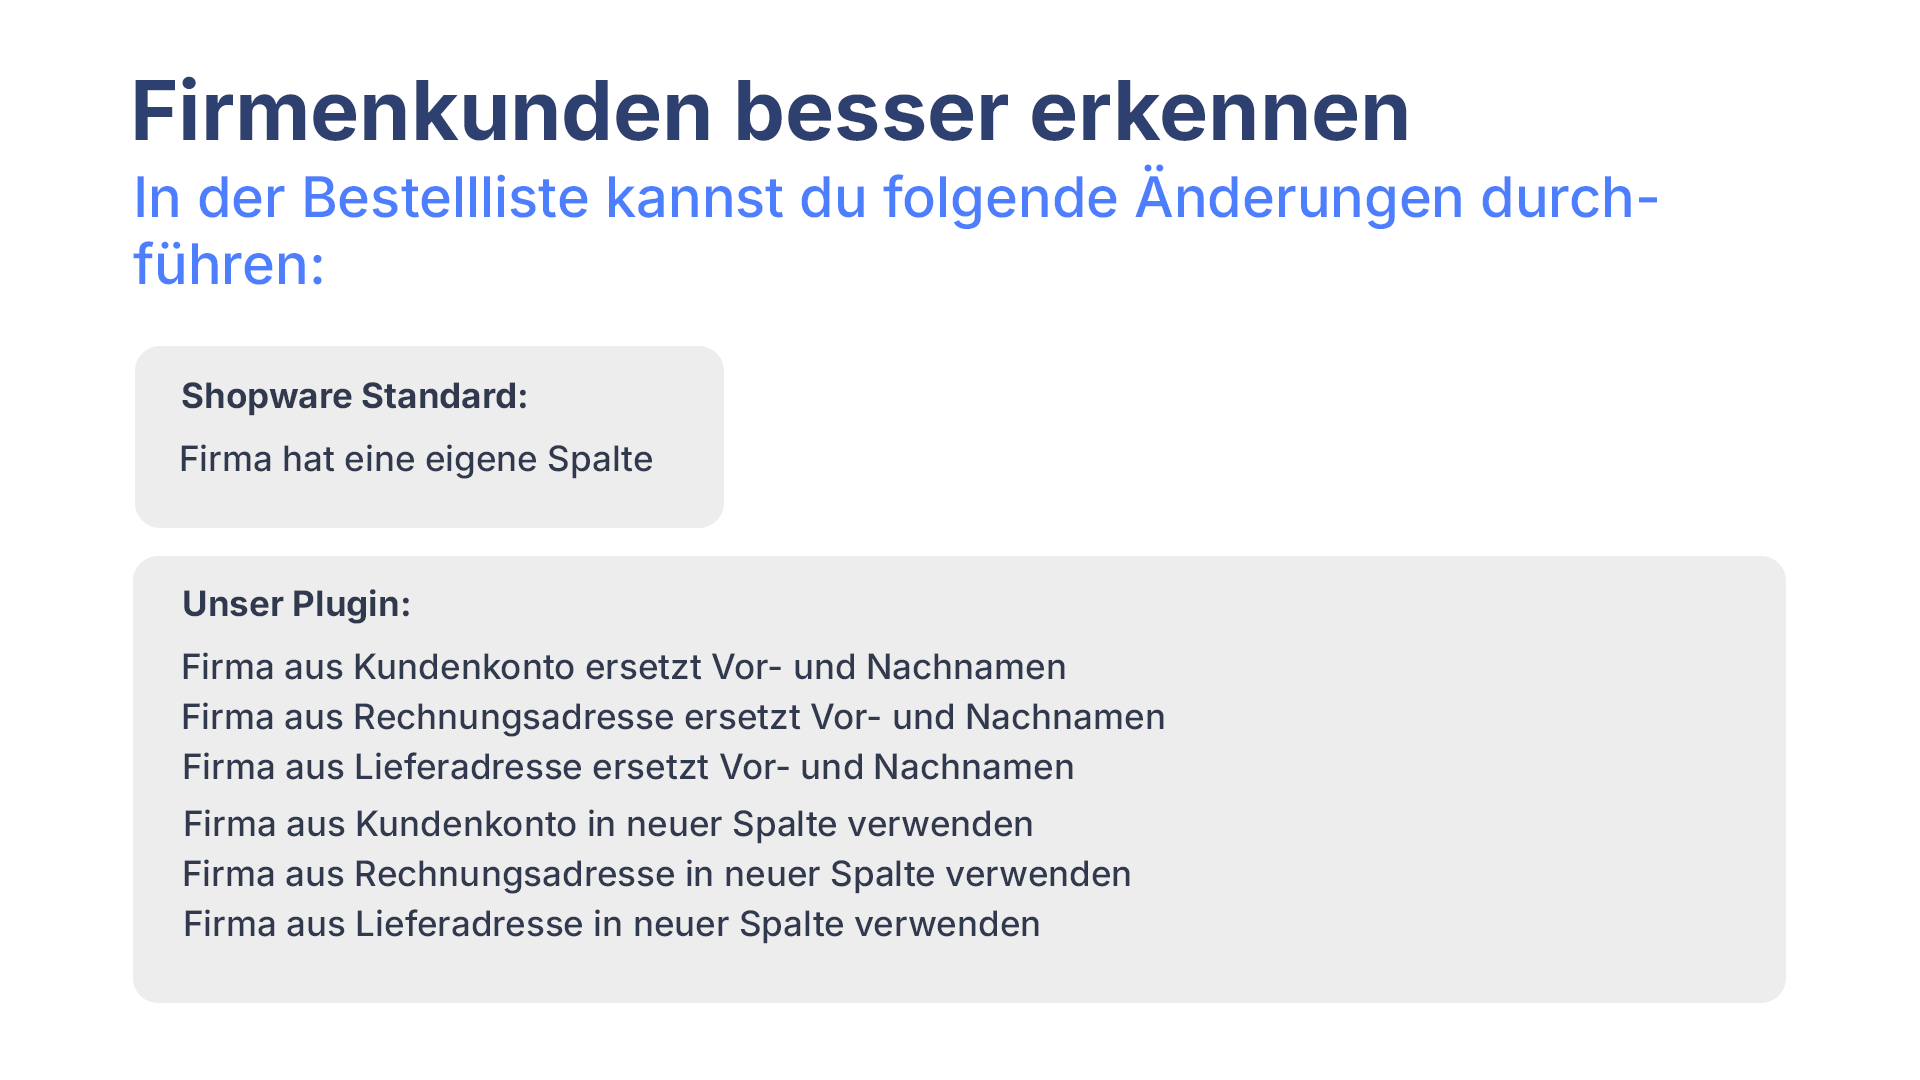
Task: Click "Firma aus Lieferadresse ersetzt Vor- und Nachnamen"
Action: pyautogui.click(x=628, y=767)
